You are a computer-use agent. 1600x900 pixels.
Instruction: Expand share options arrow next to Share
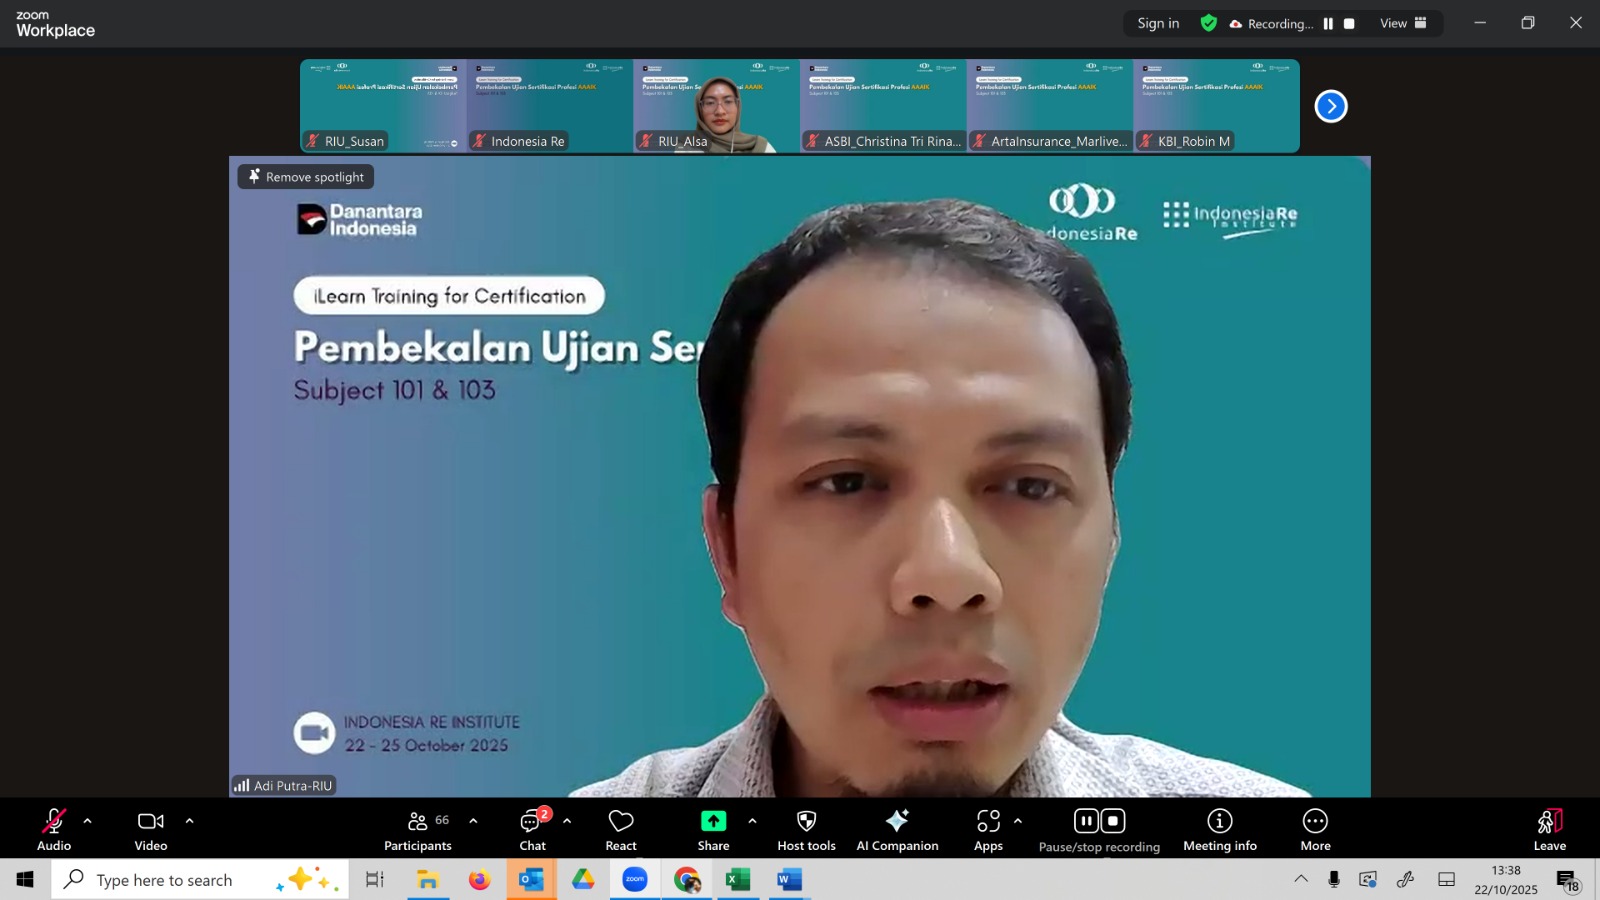pyautogui.click(x=752, y=821)
